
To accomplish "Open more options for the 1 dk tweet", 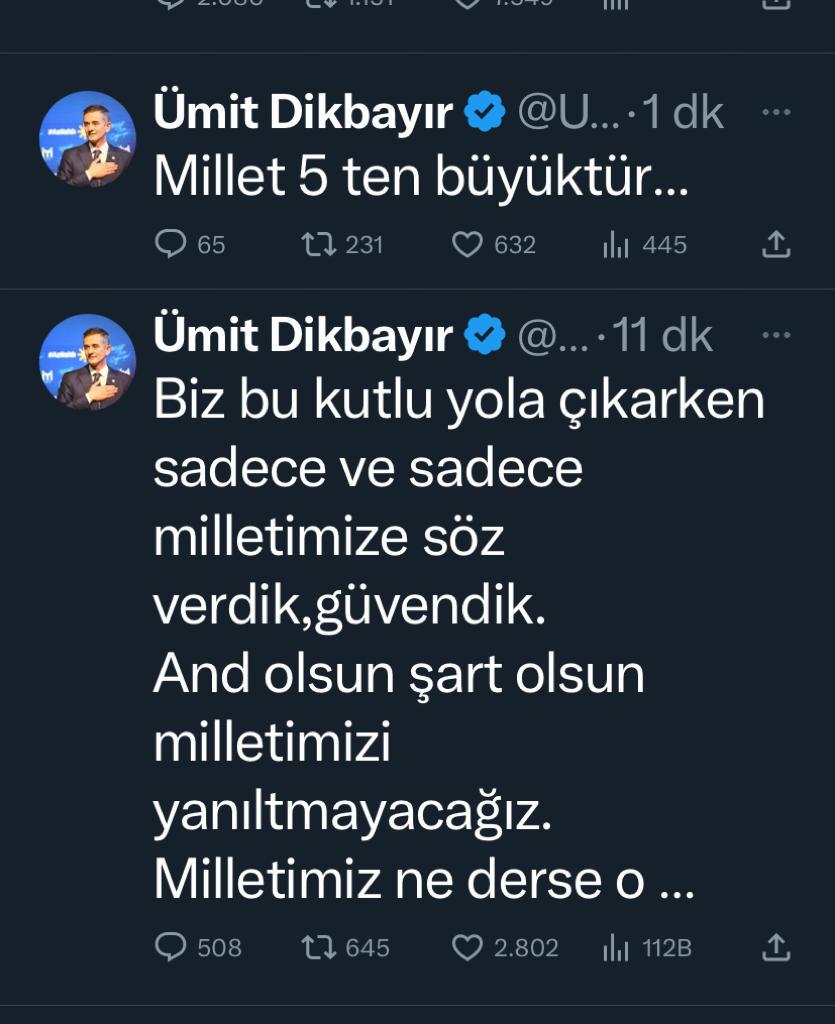I will pos(776,112).
